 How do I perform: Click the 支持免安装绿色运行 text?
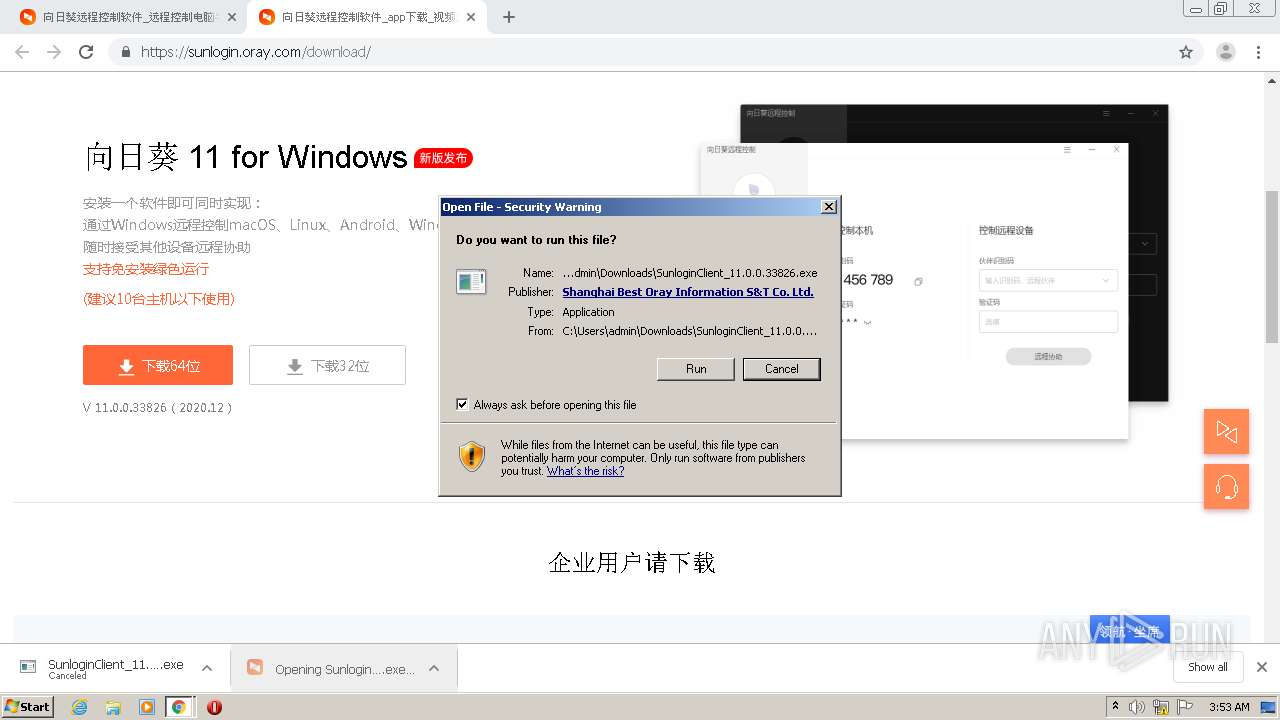(x=146, y=269)
